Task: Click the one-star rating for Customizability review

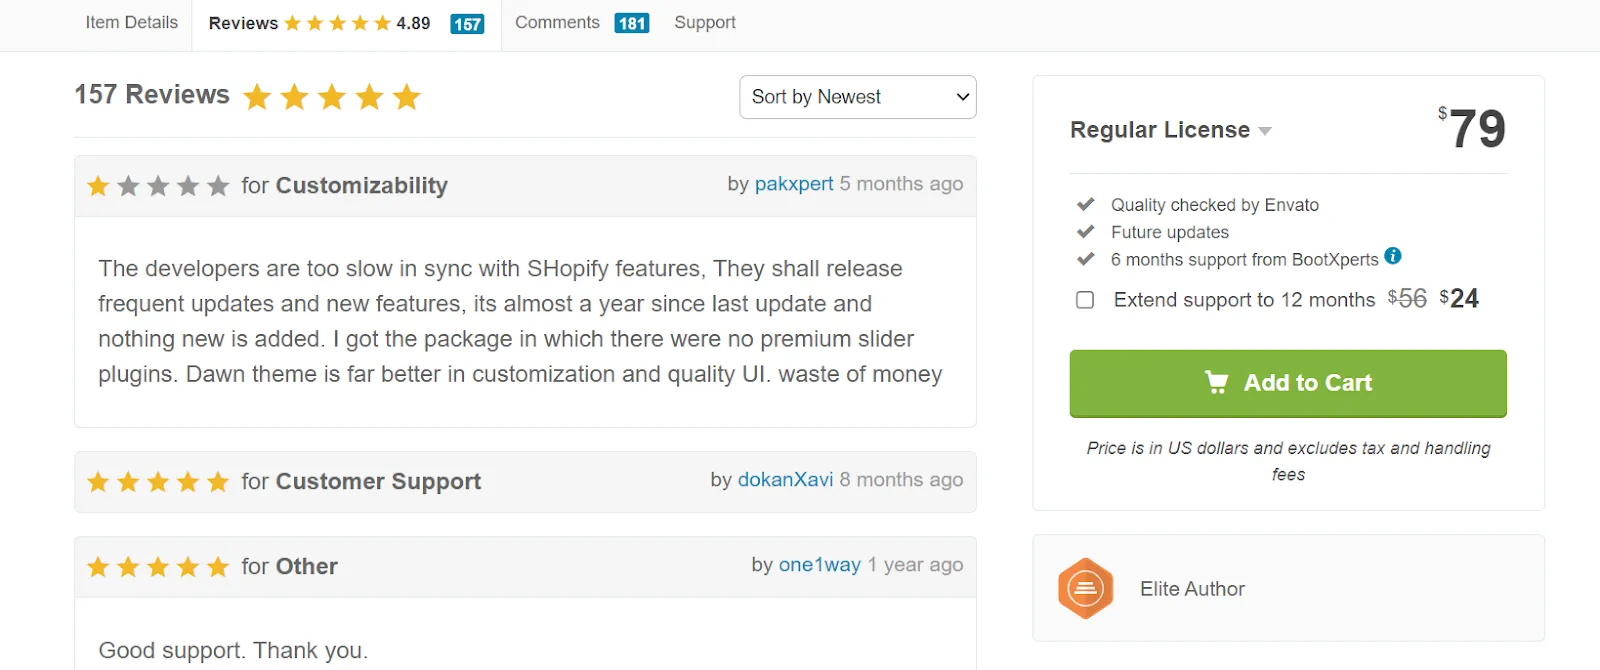Action: click(158, 186)
